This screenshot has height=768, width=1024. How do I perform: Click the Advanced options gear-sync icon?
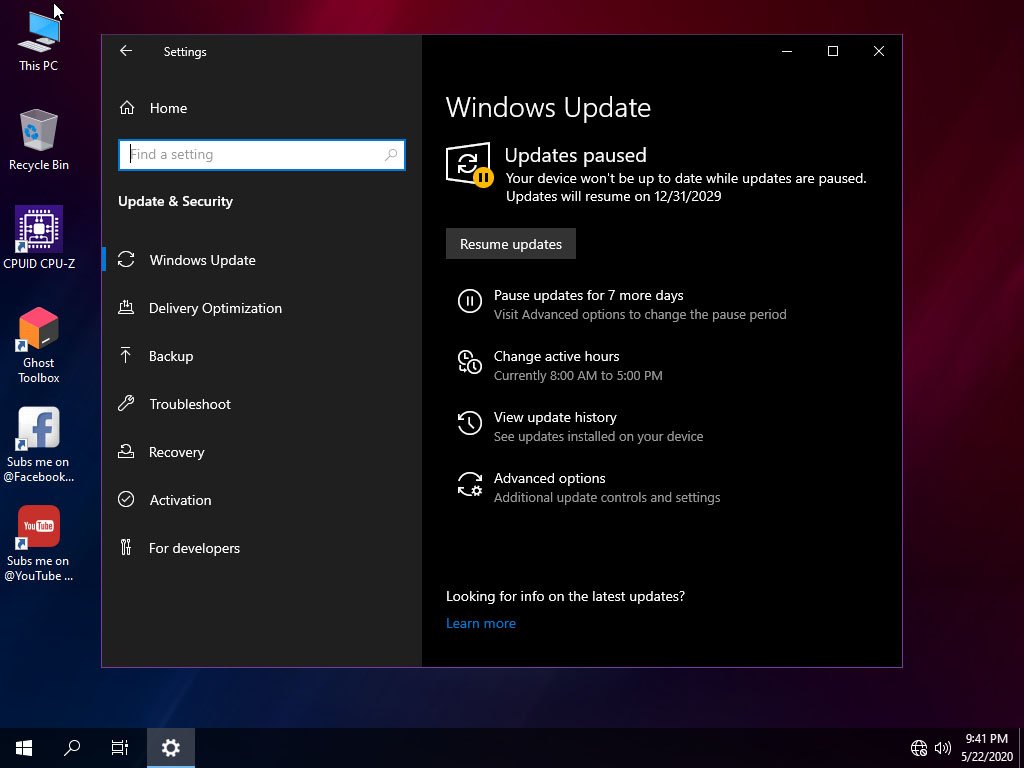coord(470,484)
